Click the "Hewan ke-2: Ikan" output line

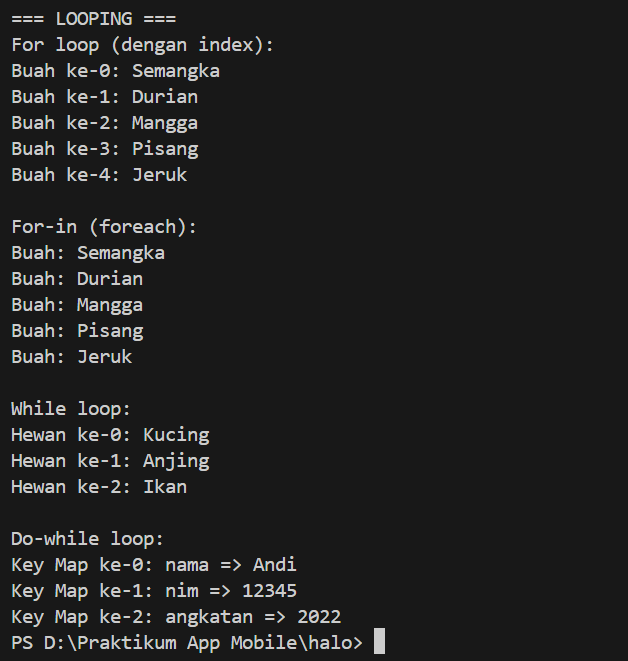[99, 486]
